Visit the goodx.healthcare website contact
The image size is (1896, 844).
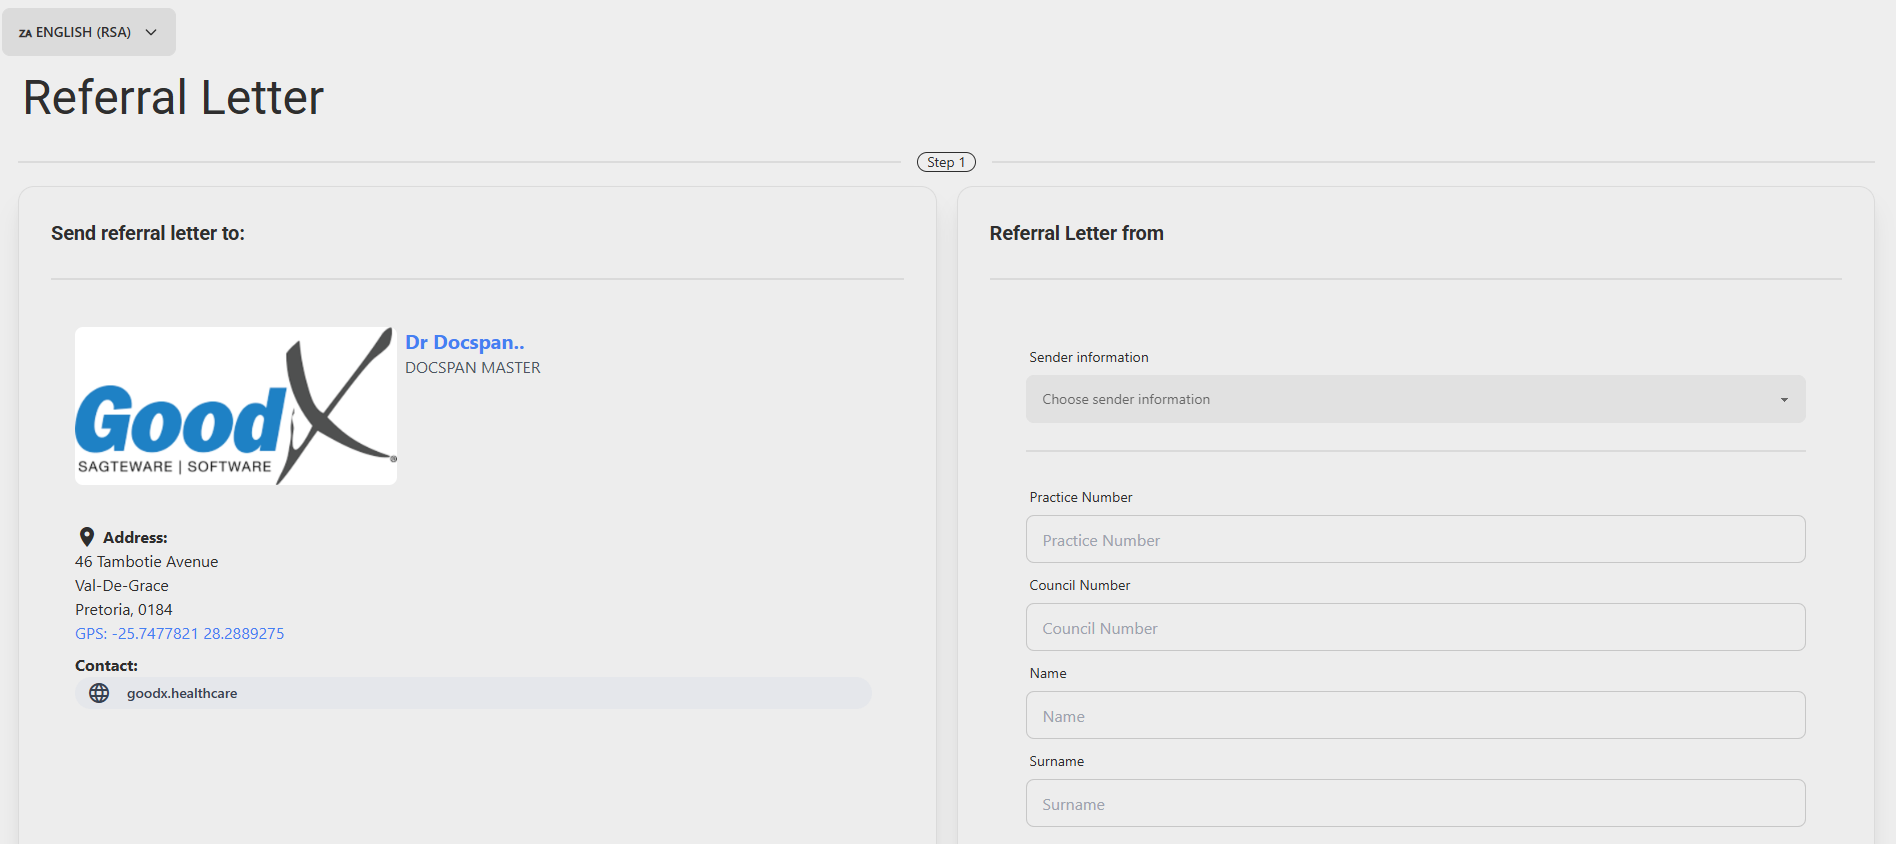(182, 693)
